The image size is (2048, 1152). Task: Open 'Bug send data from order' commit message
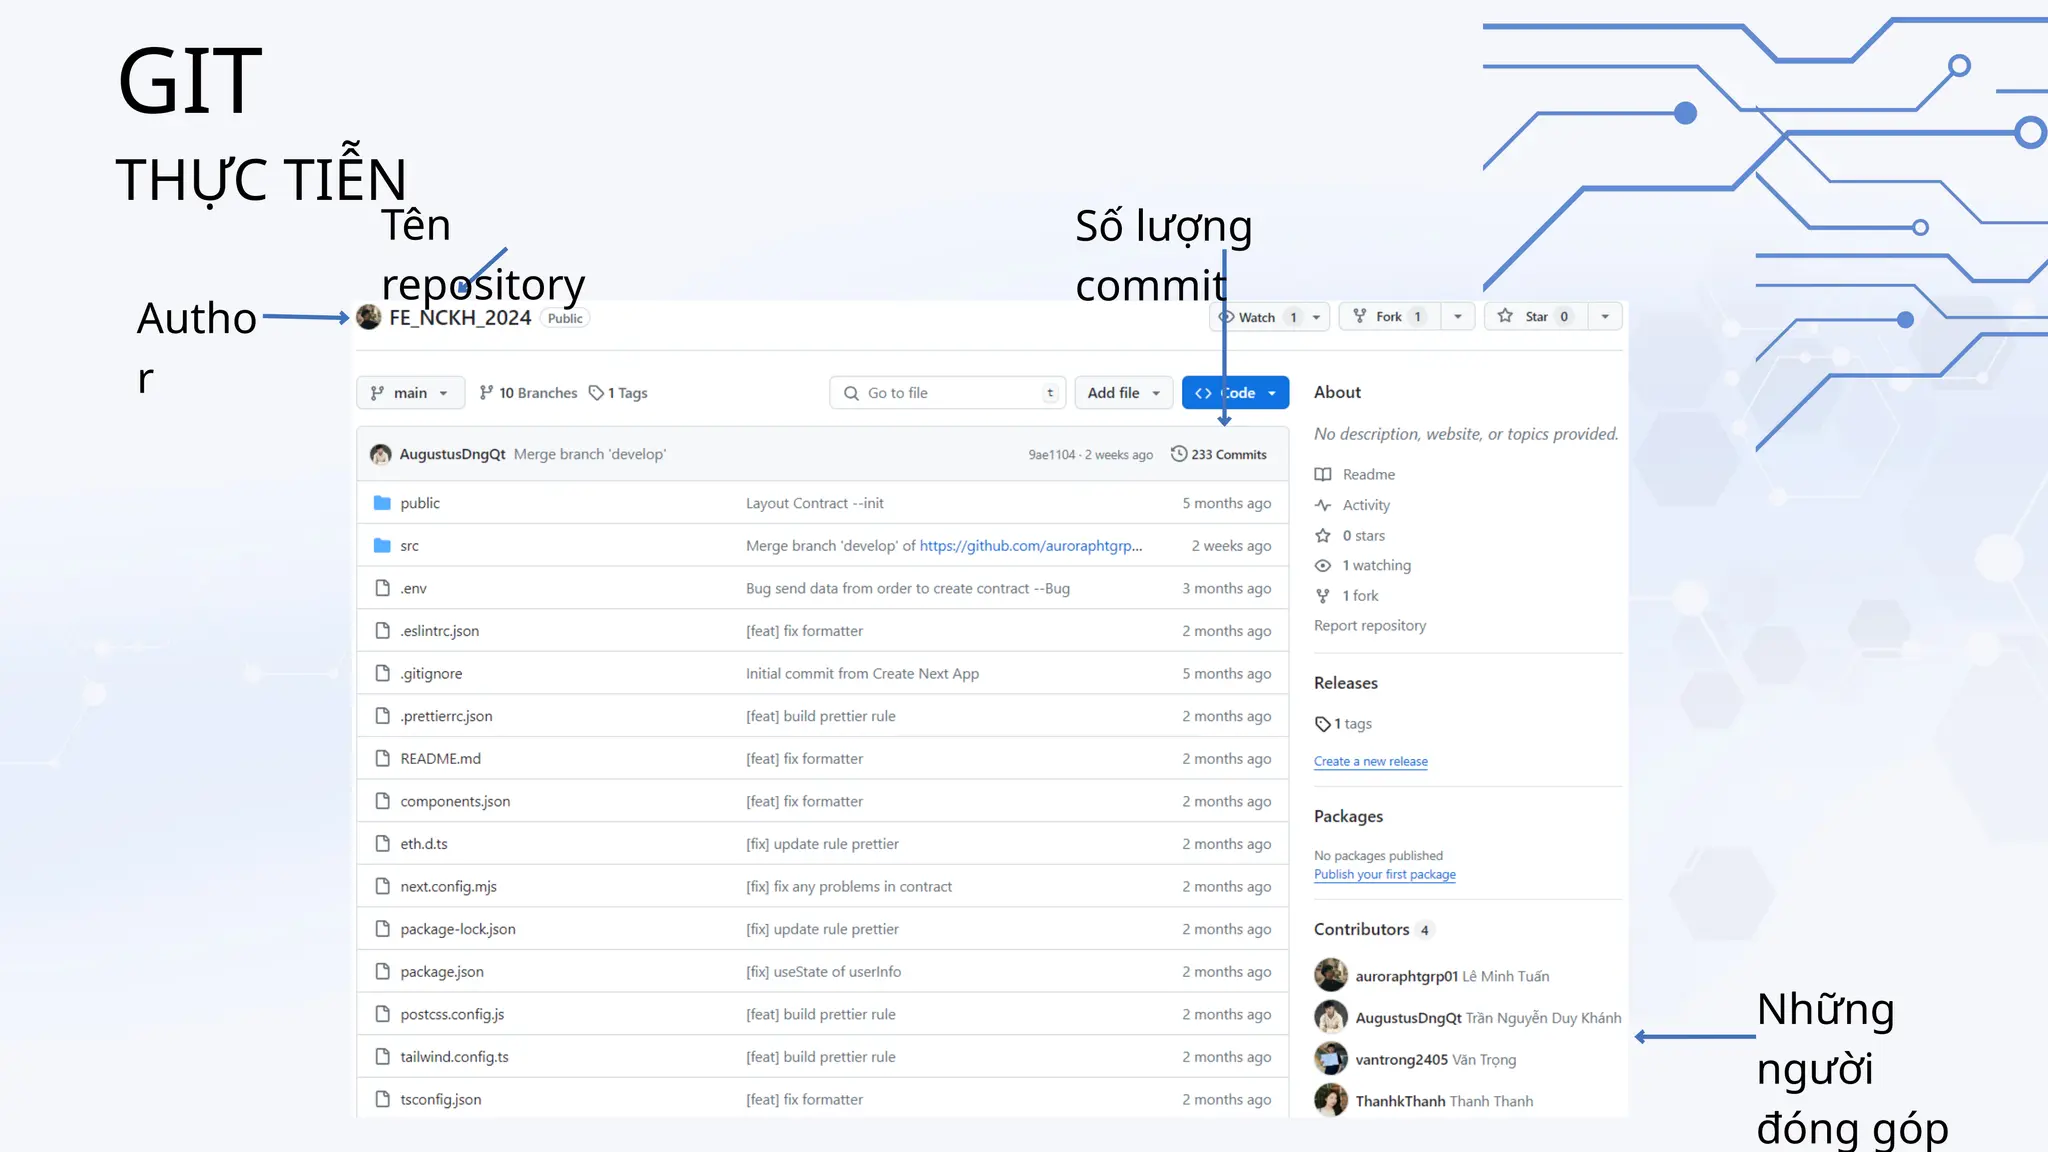point(908,589)
